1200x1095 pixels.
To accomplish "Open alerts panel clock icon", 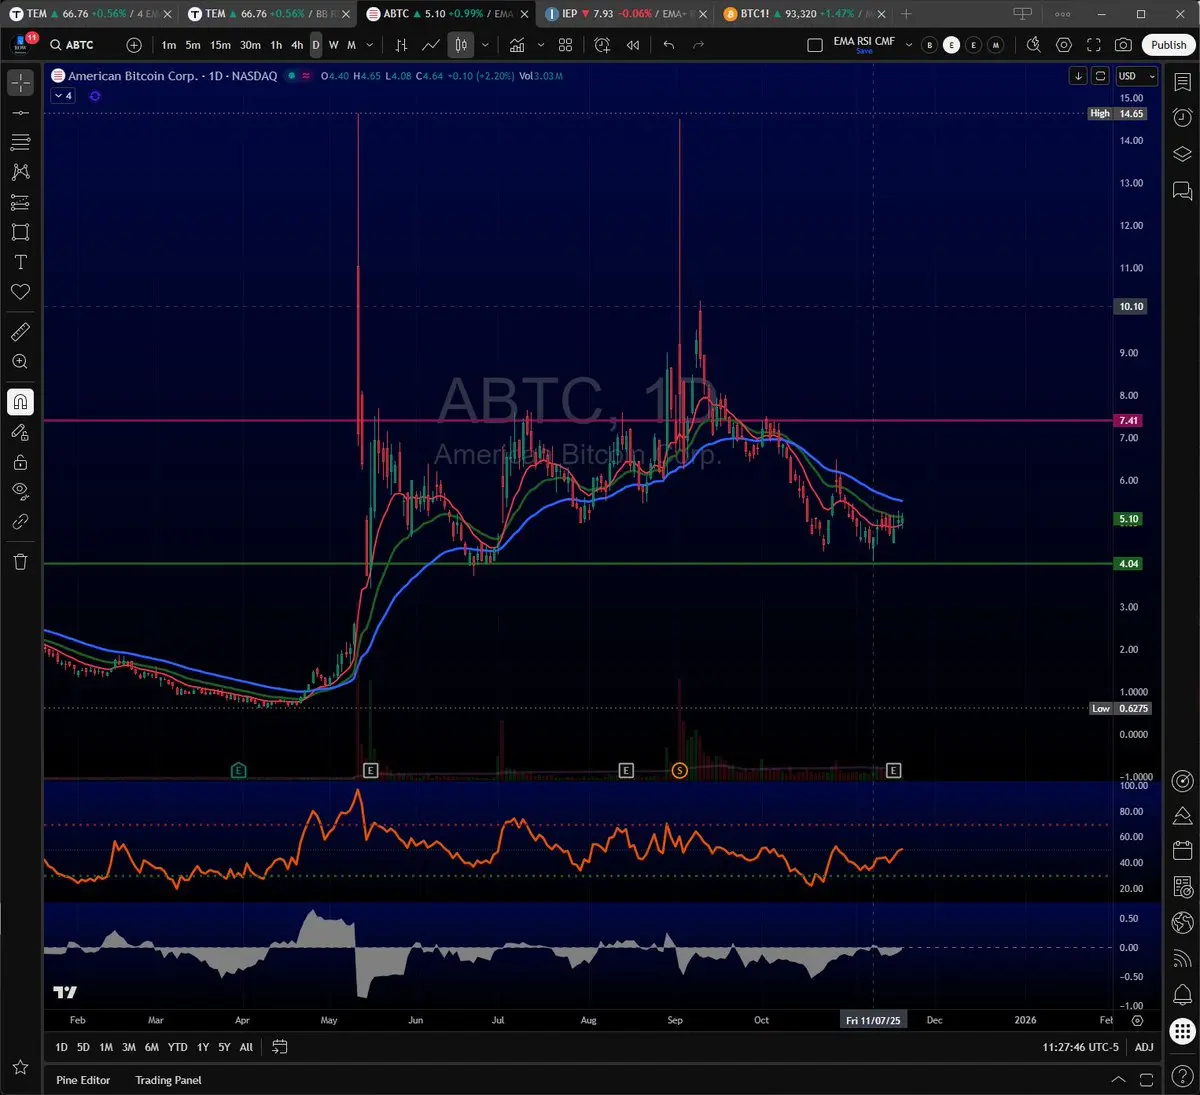I will 1182,118.
